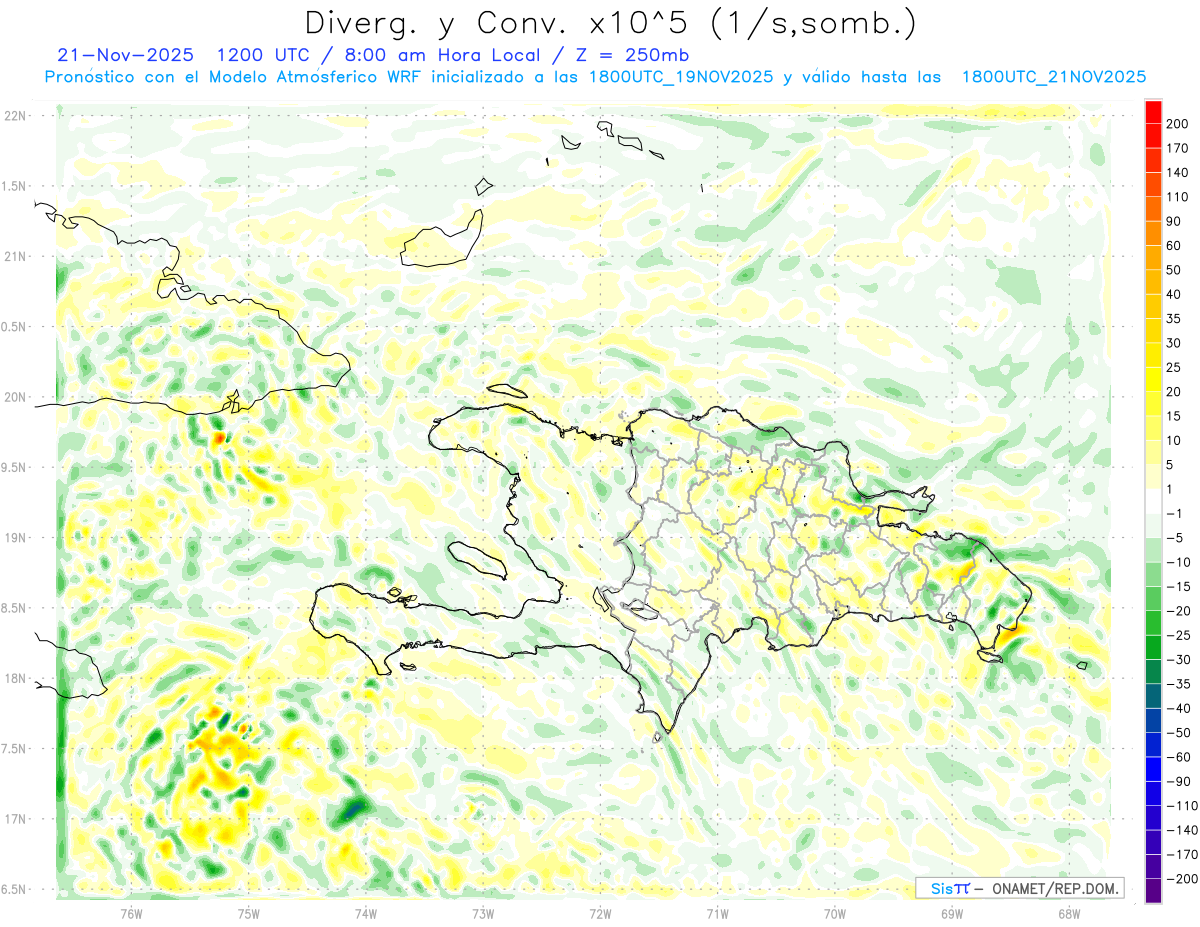The width and height of the screenshot is (1200, 927).
Task: Click the '1.5N' latitude label
Action: [14, 186]
